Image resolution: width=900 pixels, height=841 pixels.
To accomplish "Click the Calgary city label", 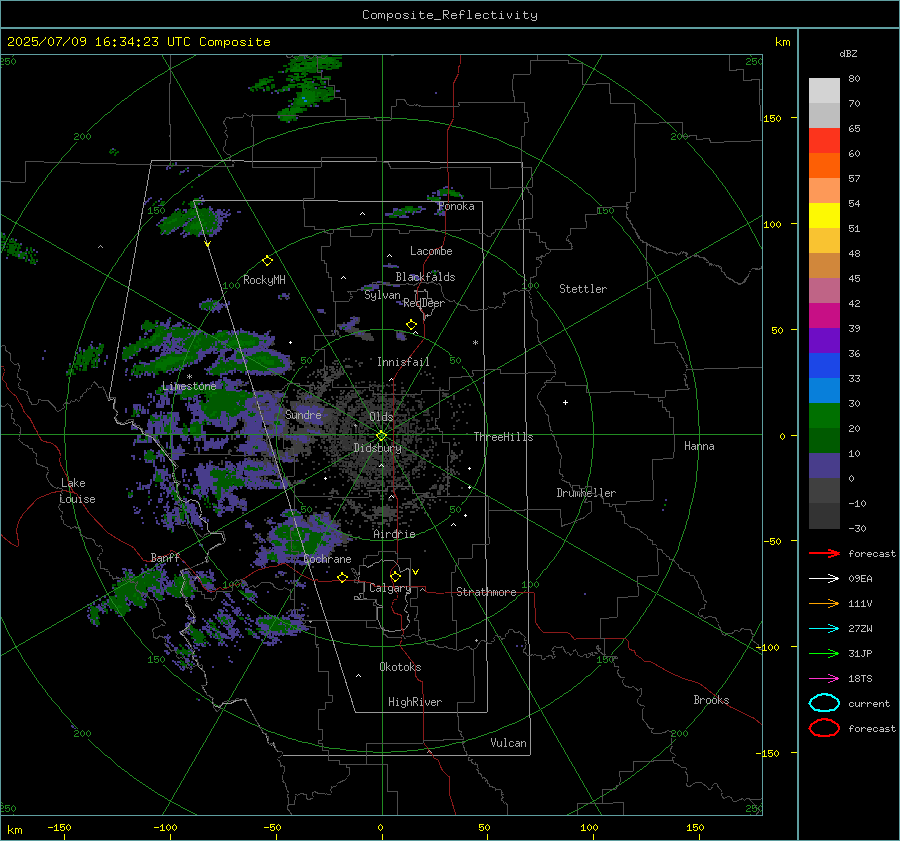I will click(x=390, y=588).
